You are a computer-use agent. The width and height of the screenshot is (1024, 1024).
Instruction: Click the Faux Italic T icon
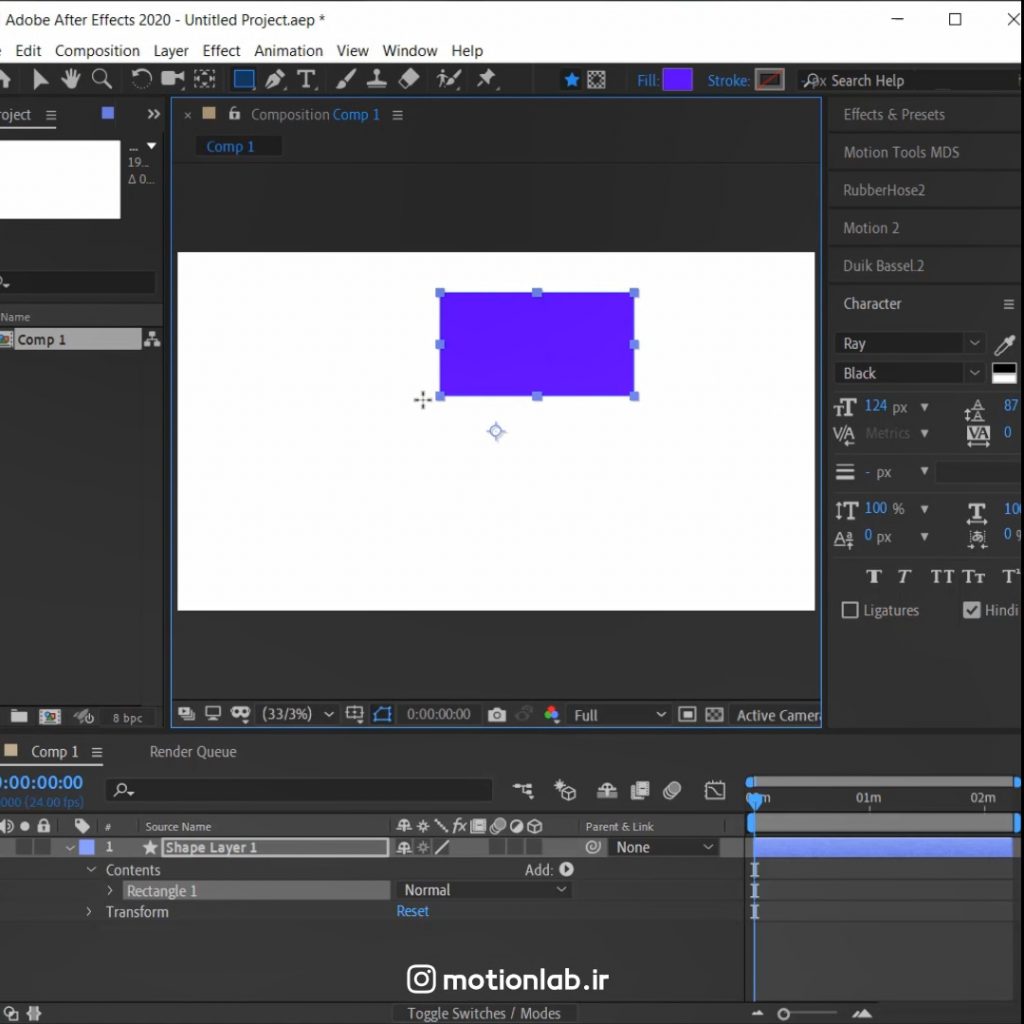904,576
